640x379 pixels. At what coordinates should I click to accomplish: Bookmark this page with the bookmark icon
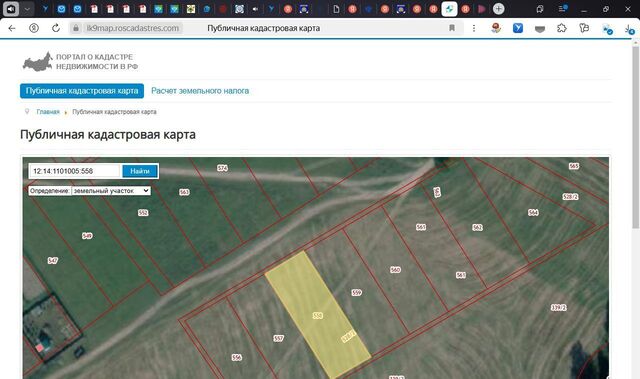pyautogui.click(x=452, y=28)
